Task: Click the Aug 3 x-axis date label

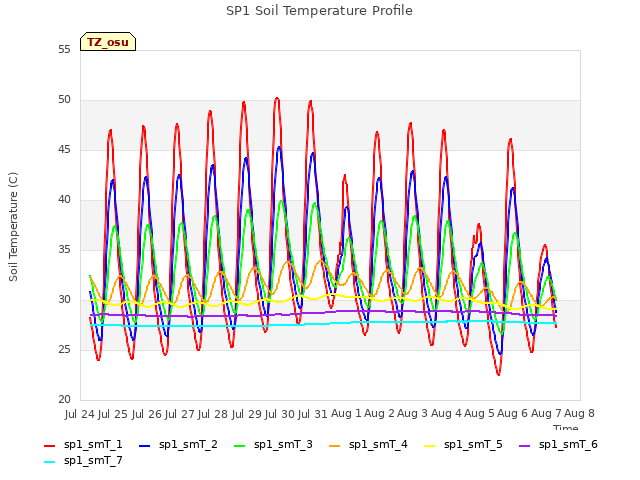Action: point(413,414)
